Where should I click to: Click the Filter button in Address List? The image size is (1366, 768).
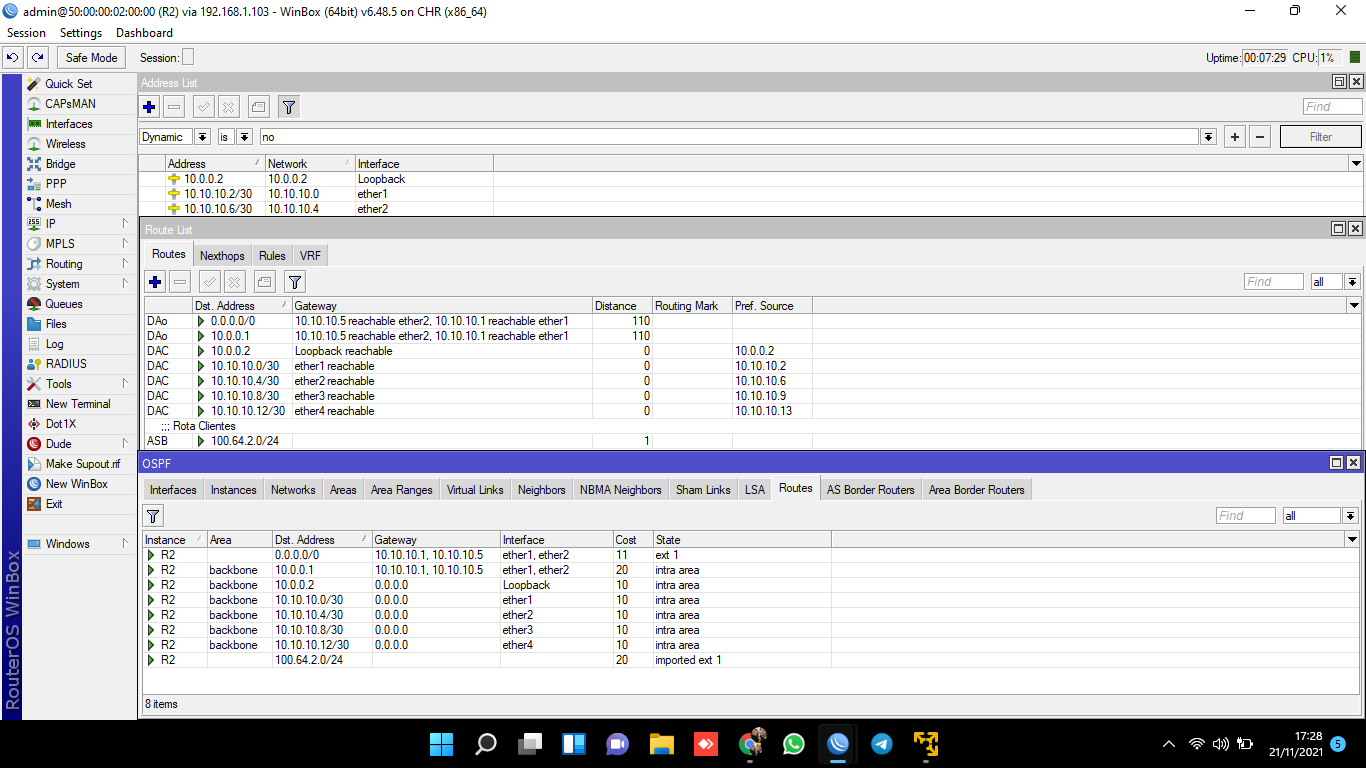pos(1321,137)
